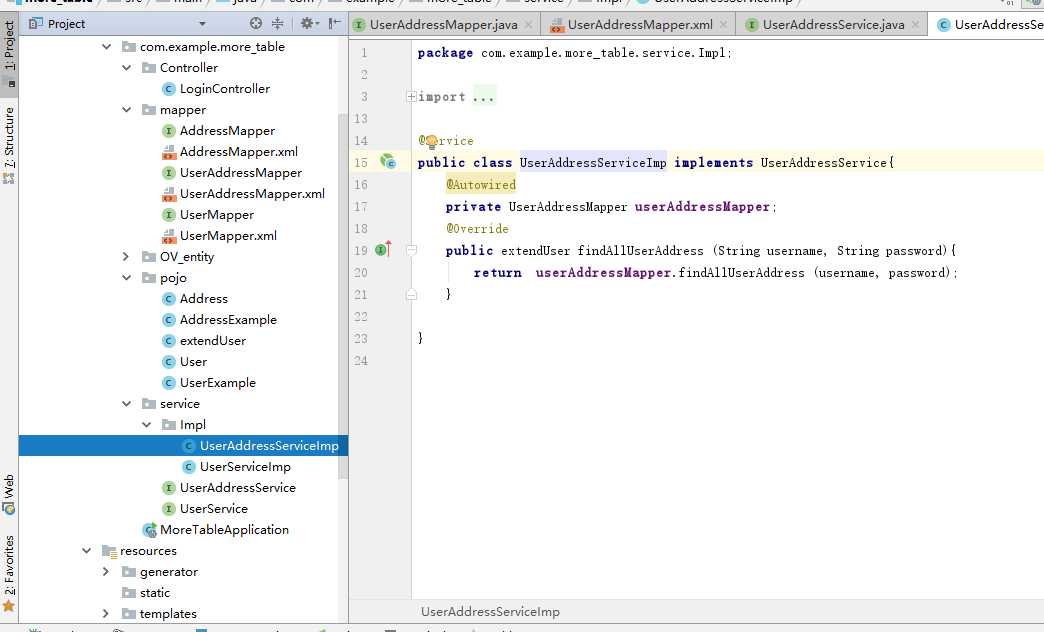The image size is (1044, 632).
Task: Expand the templates folder
Action: (107, 613)
